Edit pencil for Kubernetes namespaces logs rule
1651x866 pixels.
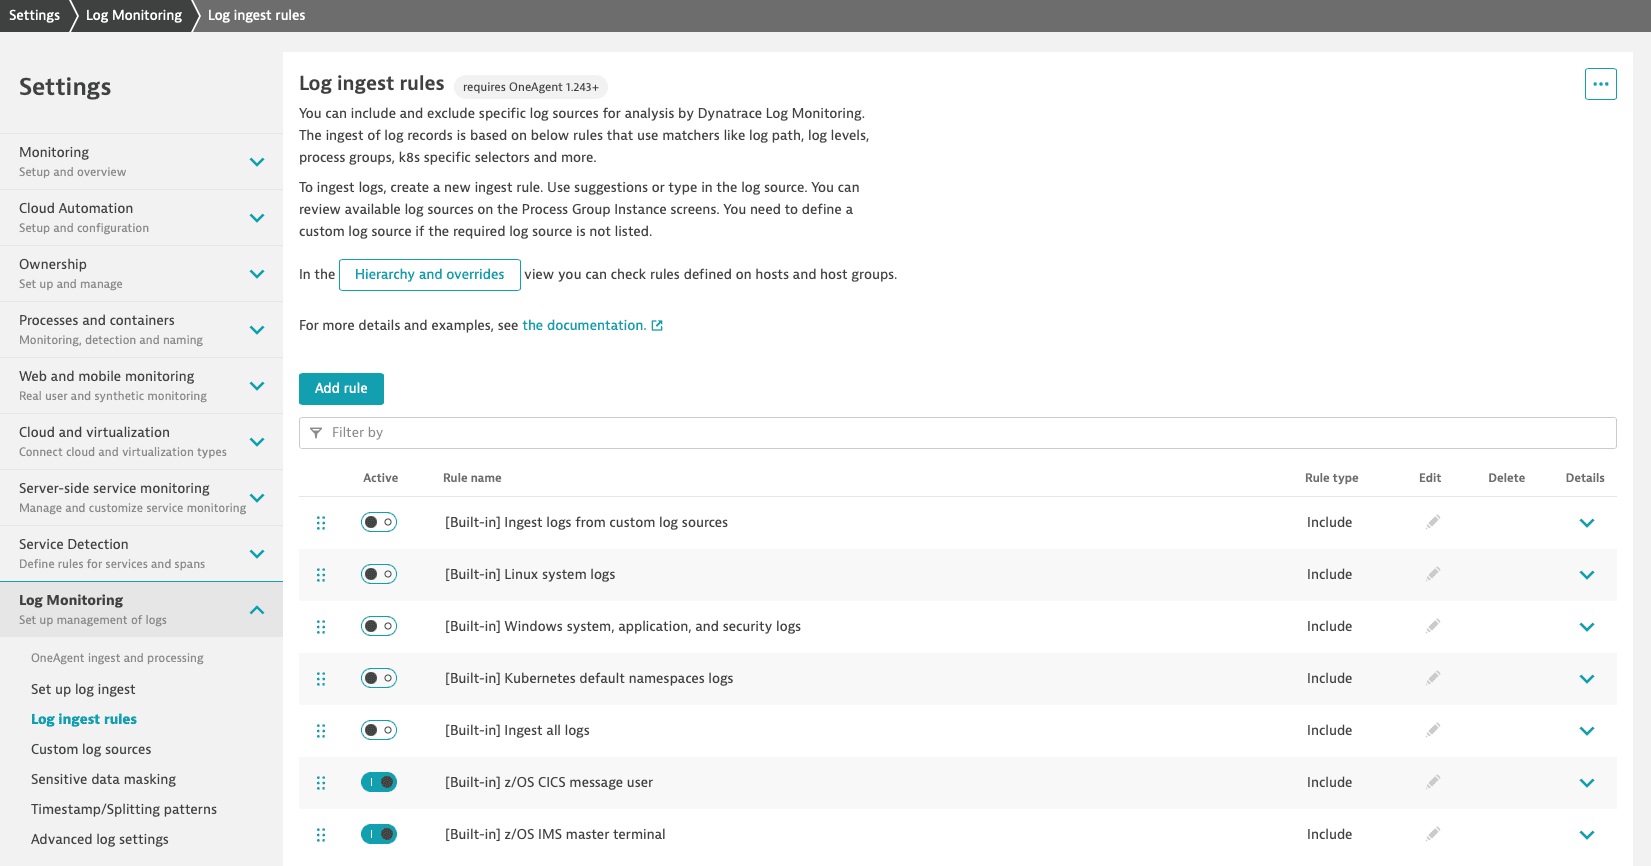point(1433,678)
